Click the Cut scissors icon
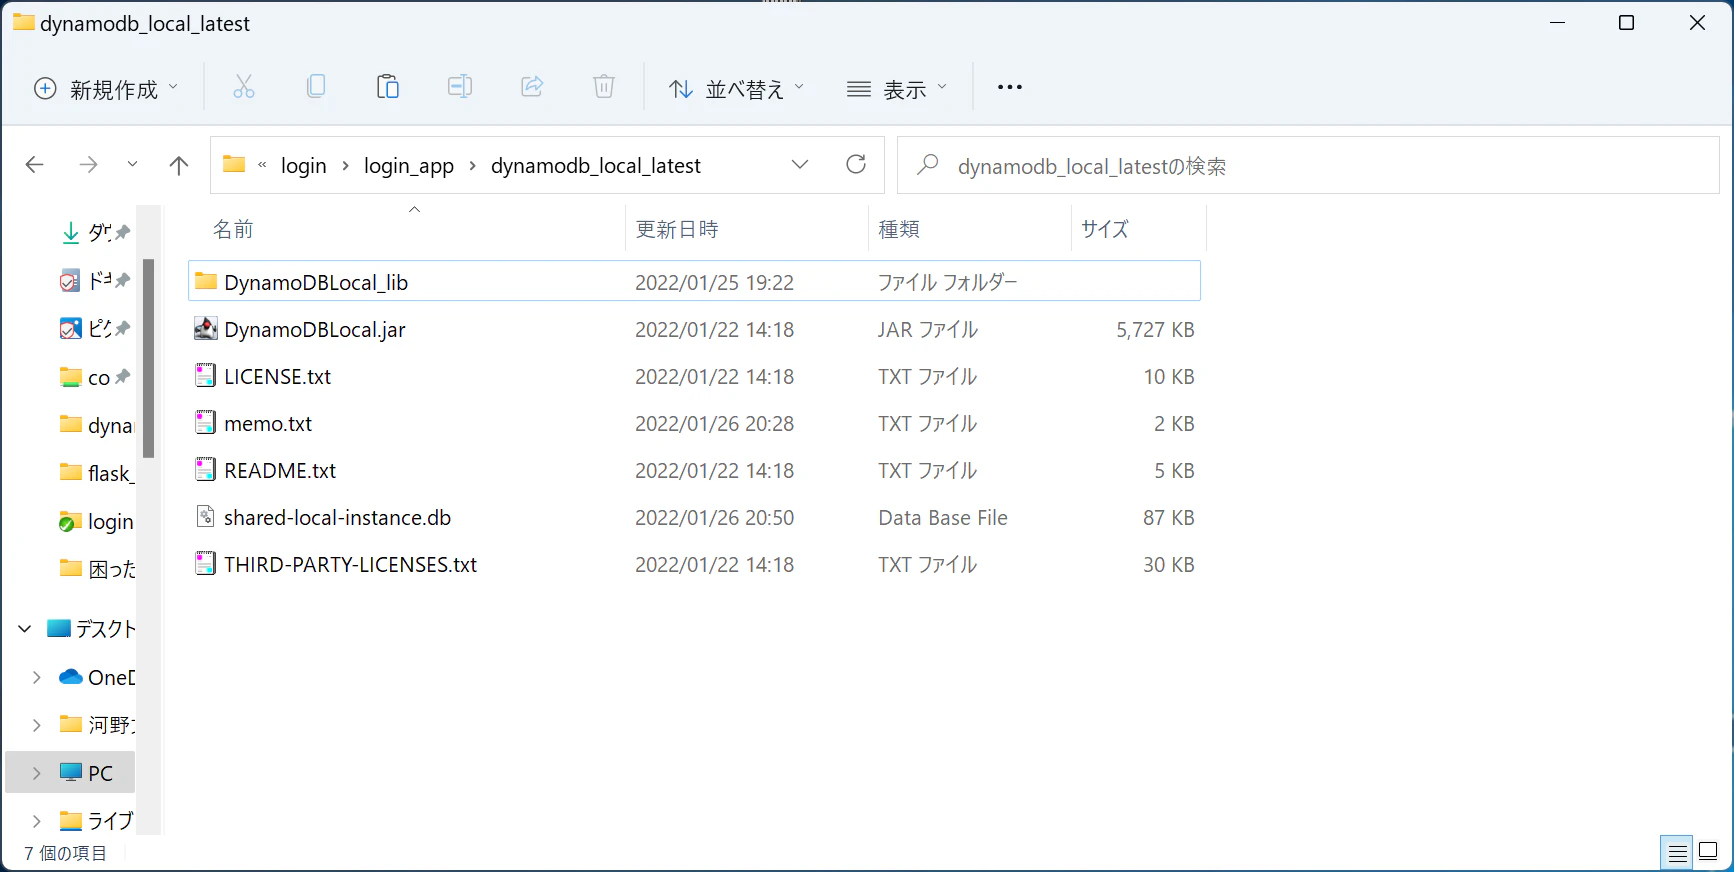Image resolution: width=1734 pixels, height=872 pixels. (244, 87)
